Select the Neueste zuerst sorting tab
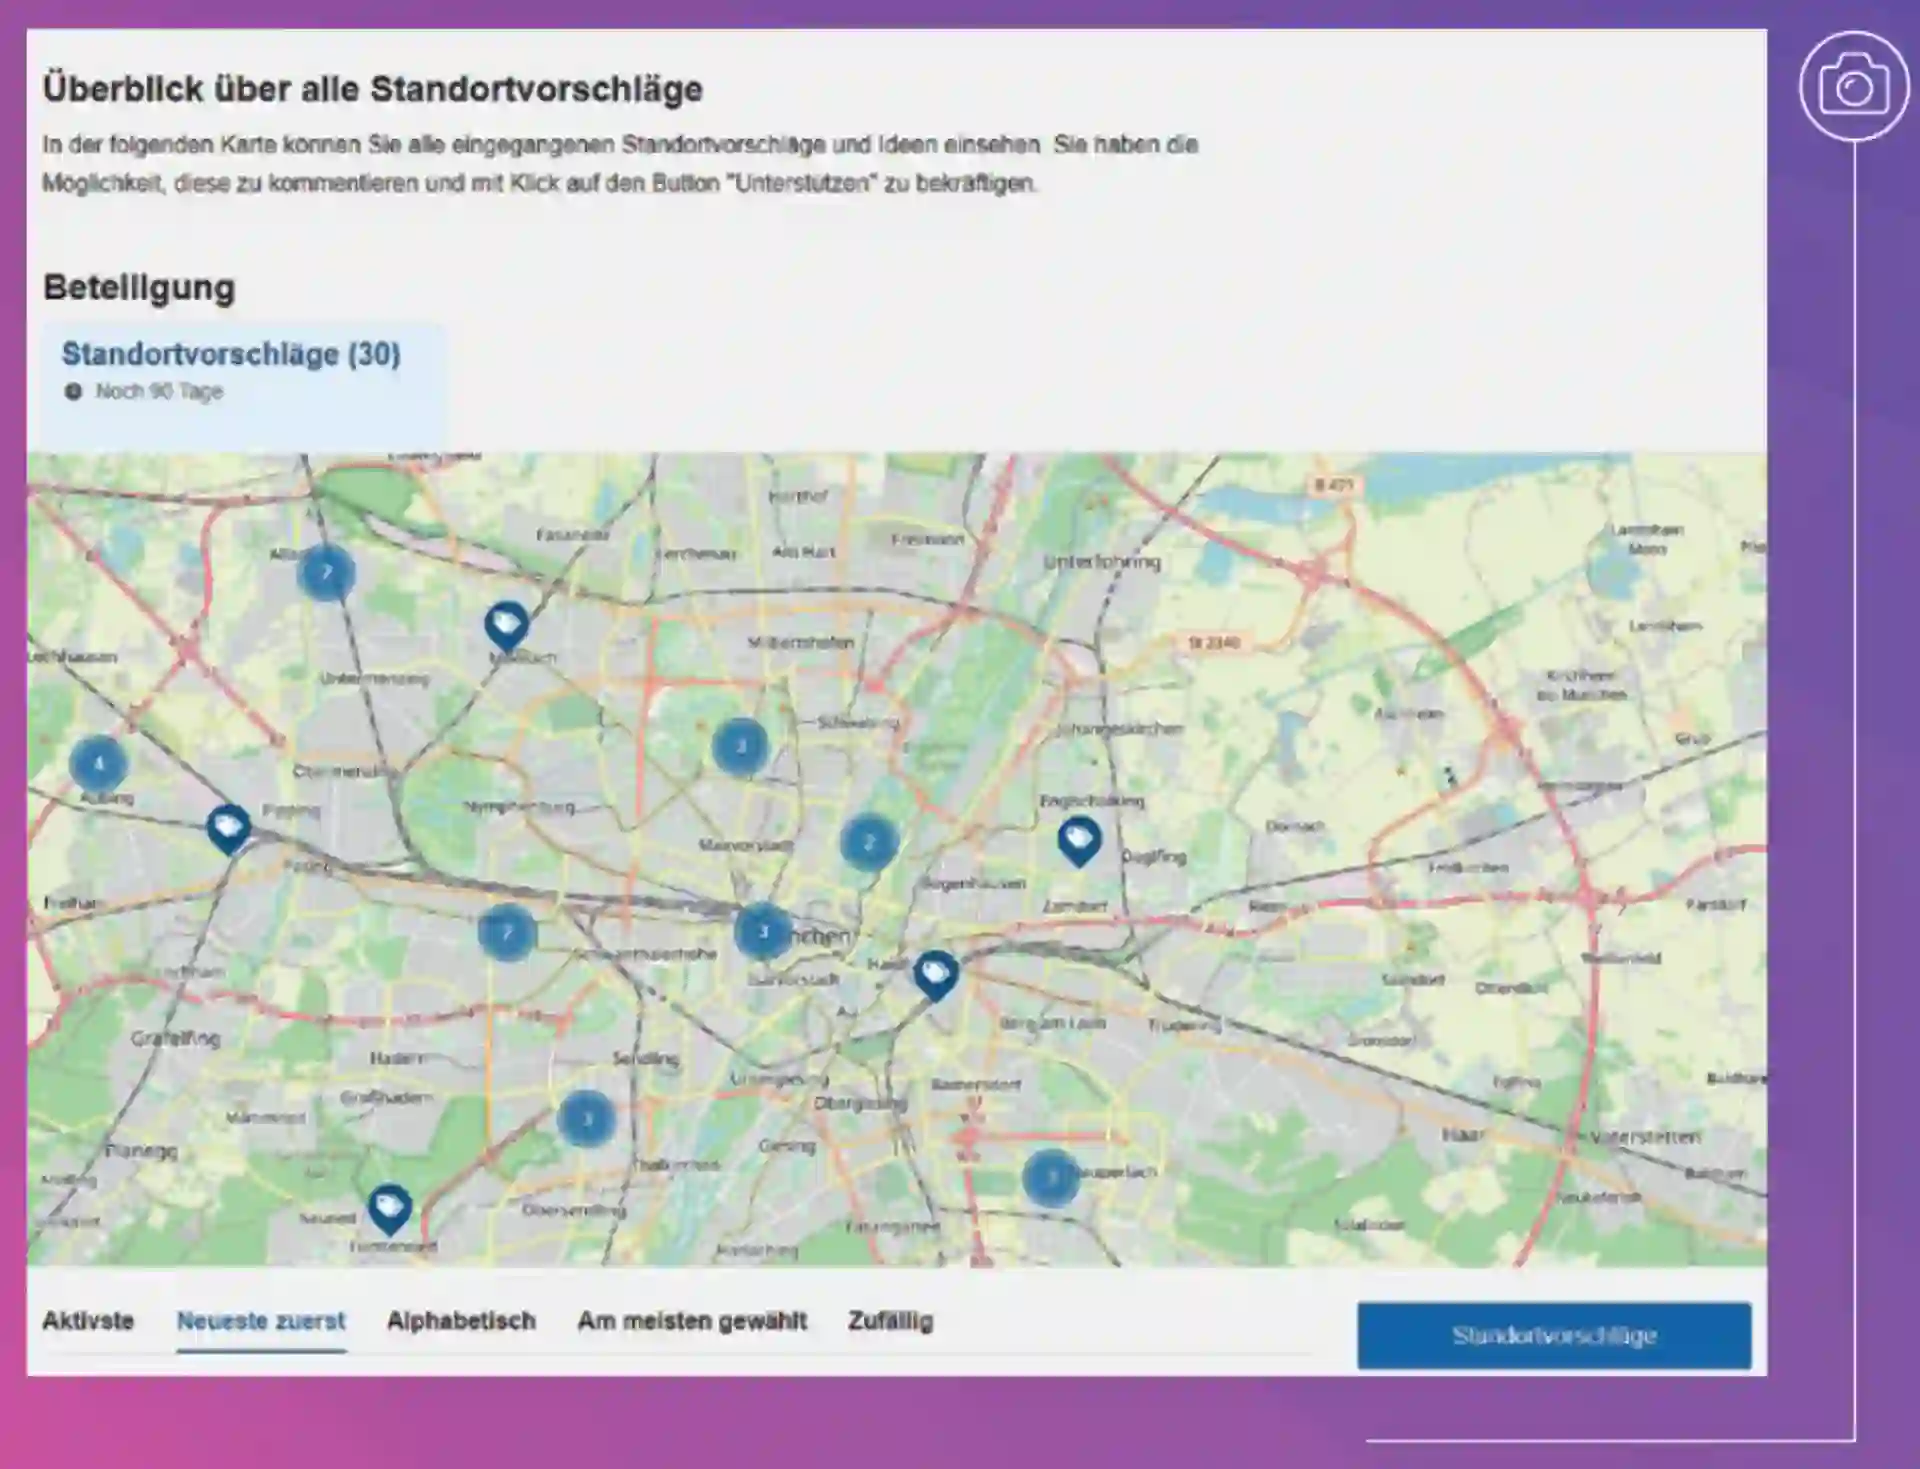This screenshot has width=1920, height=1469. pos(261,1321)
